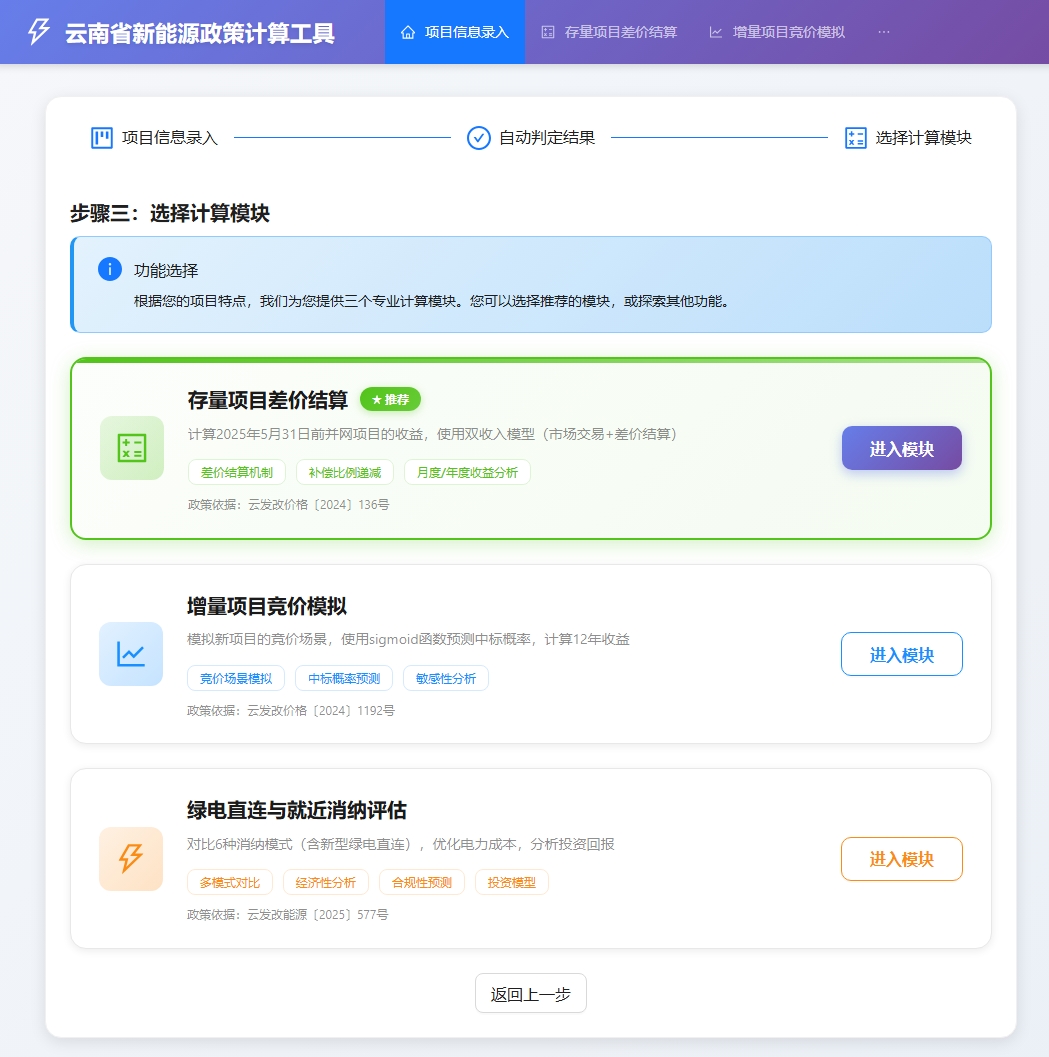Go to 增量项目竞价模拟 navigation tab
The width and height of the screenshot is (1049, 1057).
[777, 32]
